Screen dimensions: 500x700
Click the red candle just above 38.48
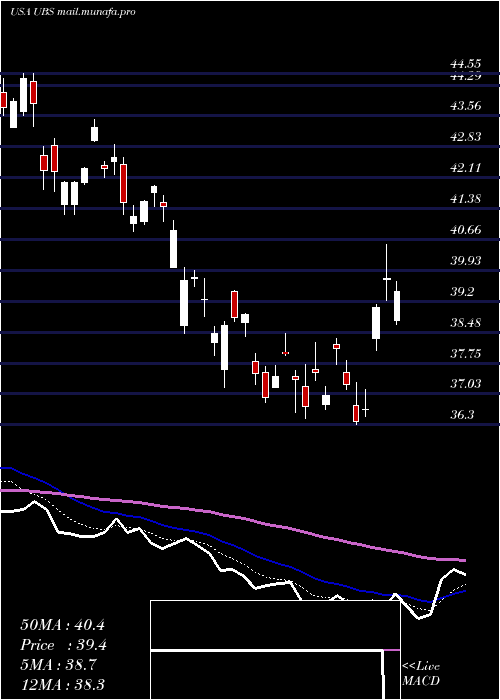click(x=234, y=304)
